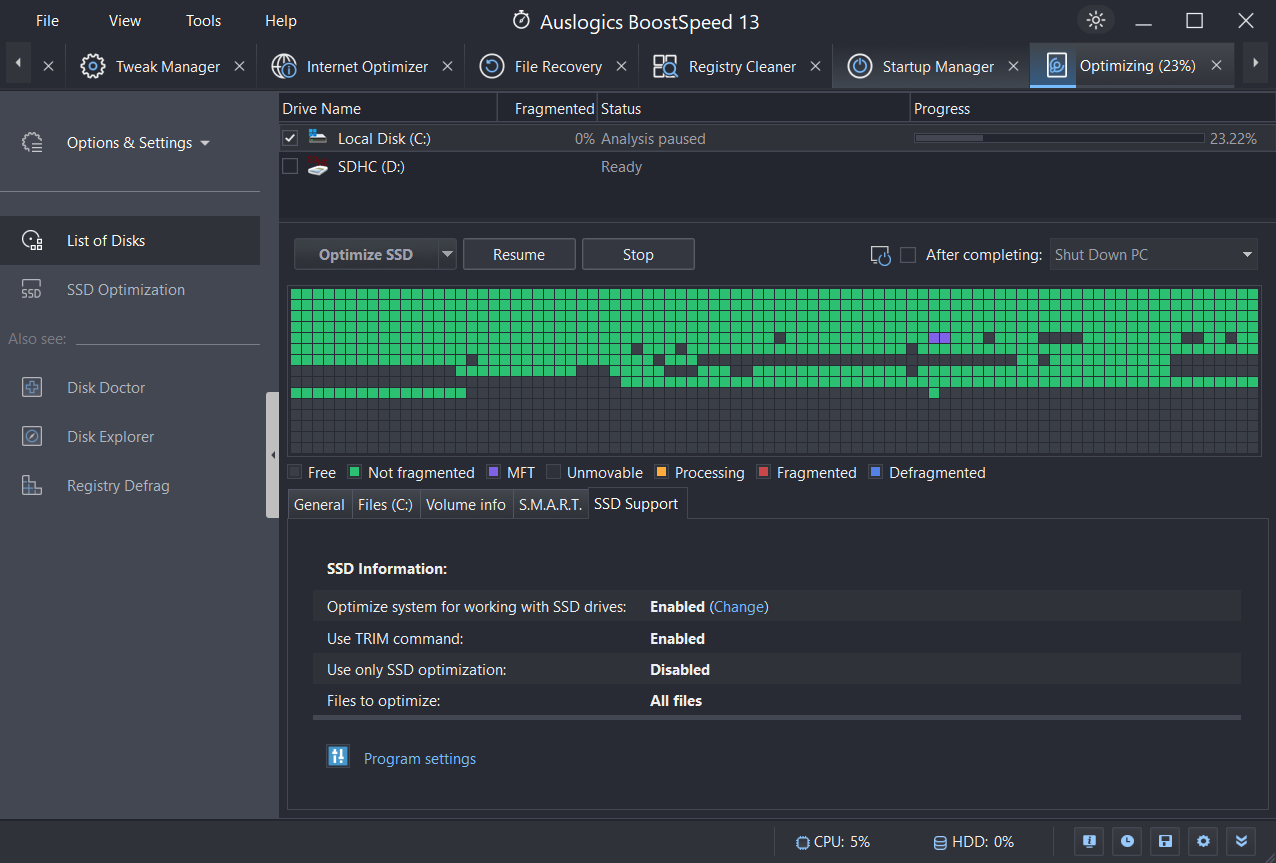Viewport: 1276px width, 863px height.
Task: Close the Startup Manager tab
Action: (x=1013, y=66)
